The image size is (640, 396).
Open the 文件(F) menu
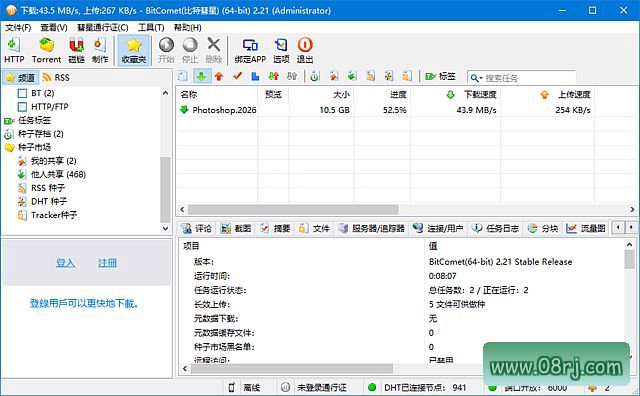pyautogui.click(x=18, y=27)
